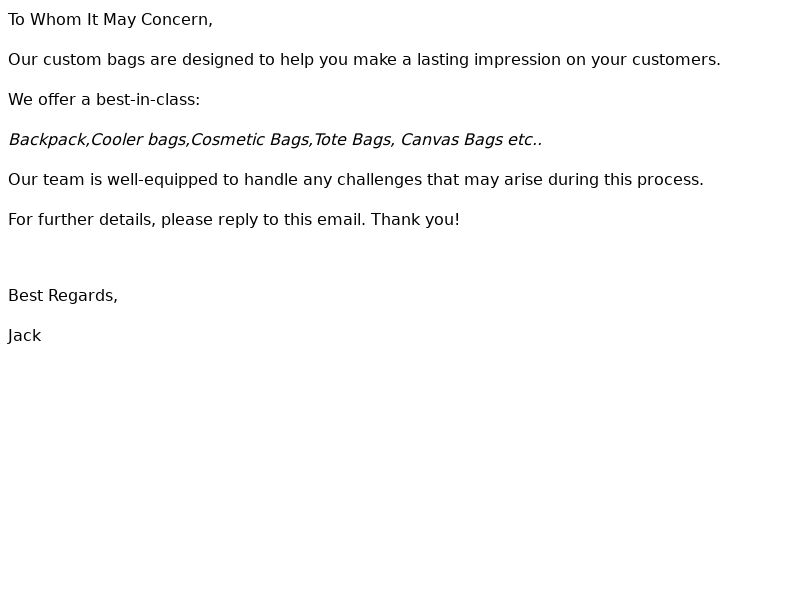Screen dimensions: 800x600
Task: Click the word "process" at the sentence end
Action: (672, 180)
